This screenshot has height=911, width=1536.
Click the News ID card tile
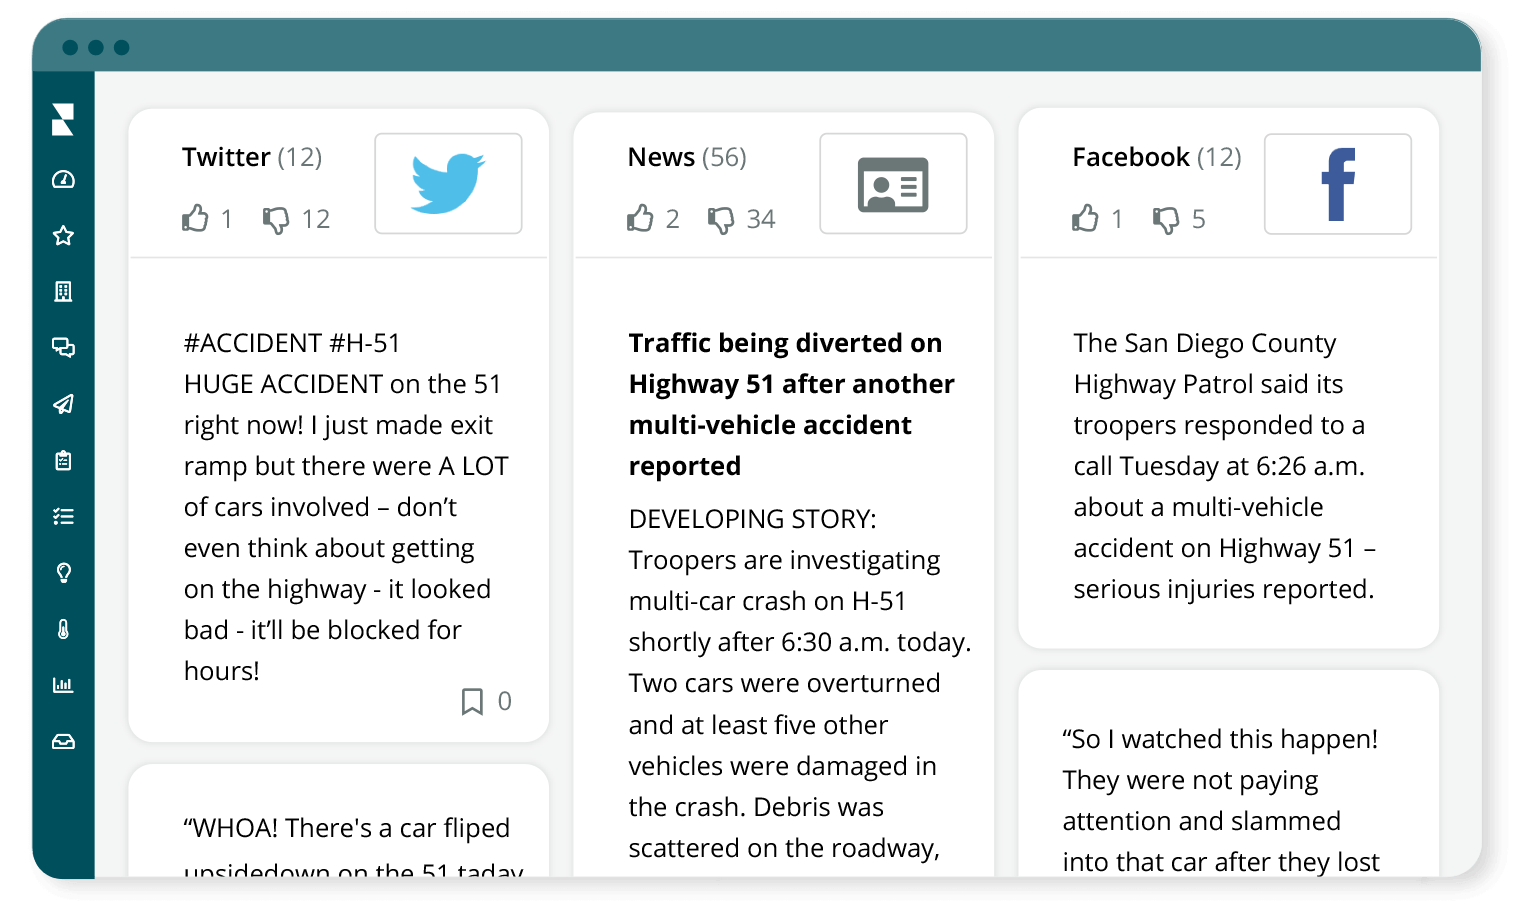point(893,184)
